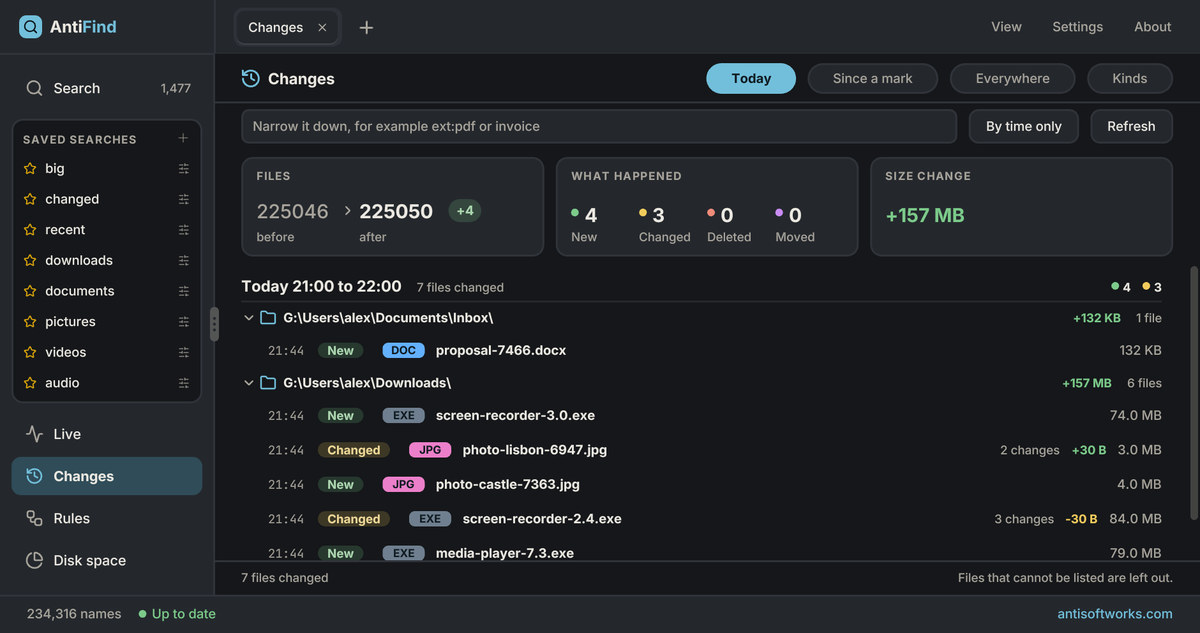Open the Live sidebar section
The width and height of the screenshot is (1200, 633).
coord(107,434)
